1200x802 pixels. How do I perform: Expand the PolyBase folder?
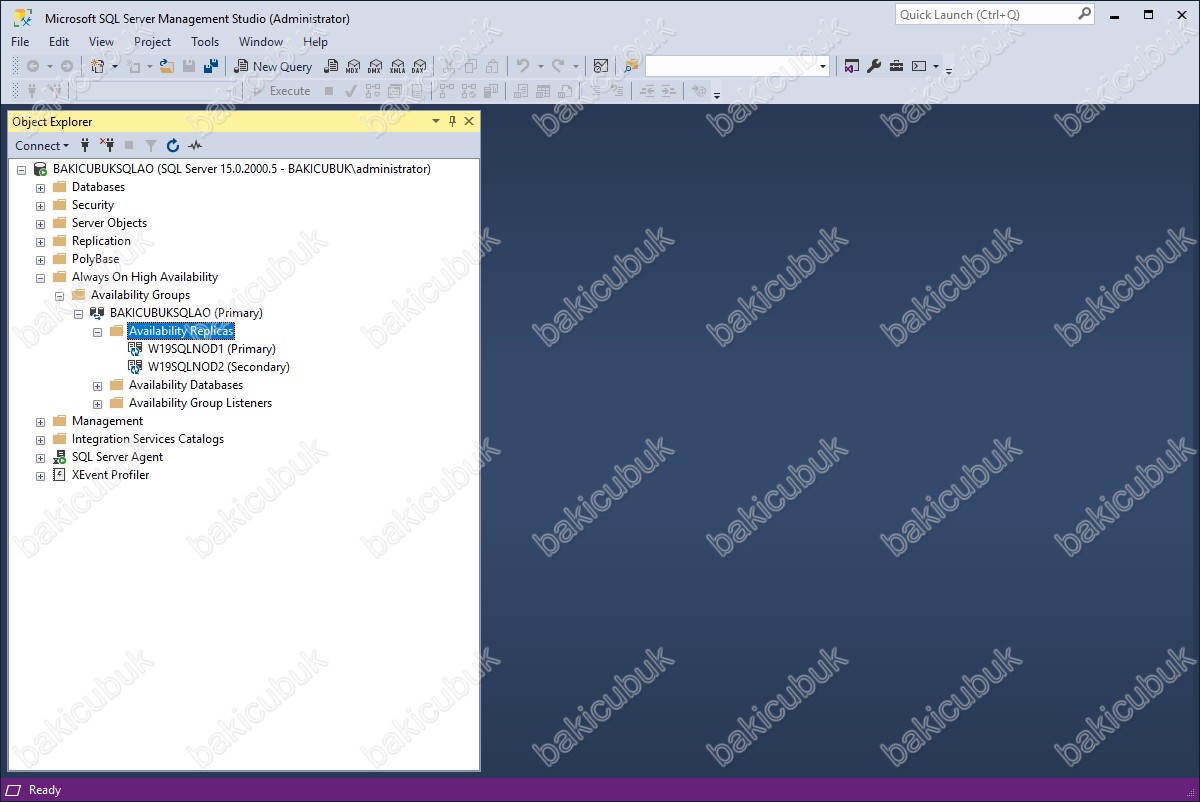[41, 260]
